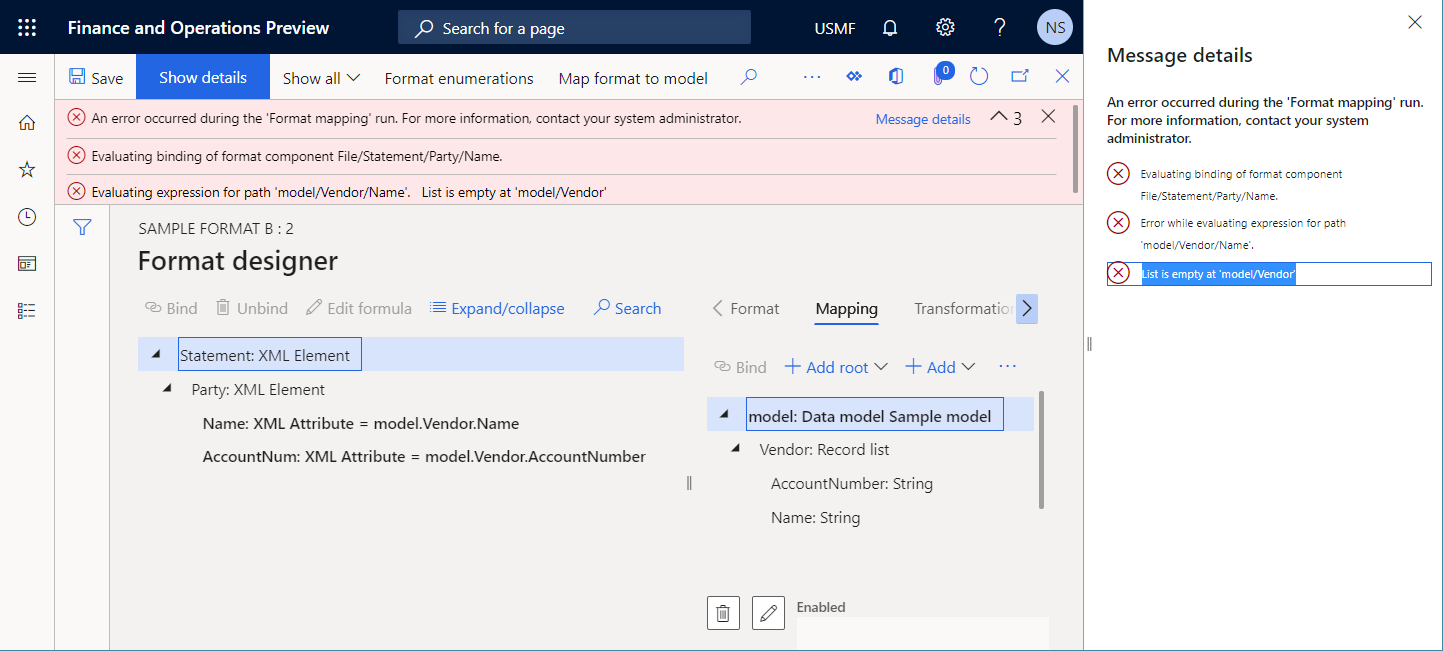Close the Format designer form
The image size is (1443, 651).
click(1062, 77)
